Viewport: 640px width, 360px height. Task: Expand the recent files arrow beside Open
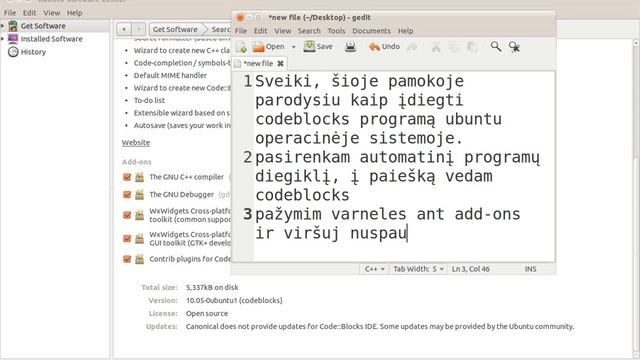293,47
